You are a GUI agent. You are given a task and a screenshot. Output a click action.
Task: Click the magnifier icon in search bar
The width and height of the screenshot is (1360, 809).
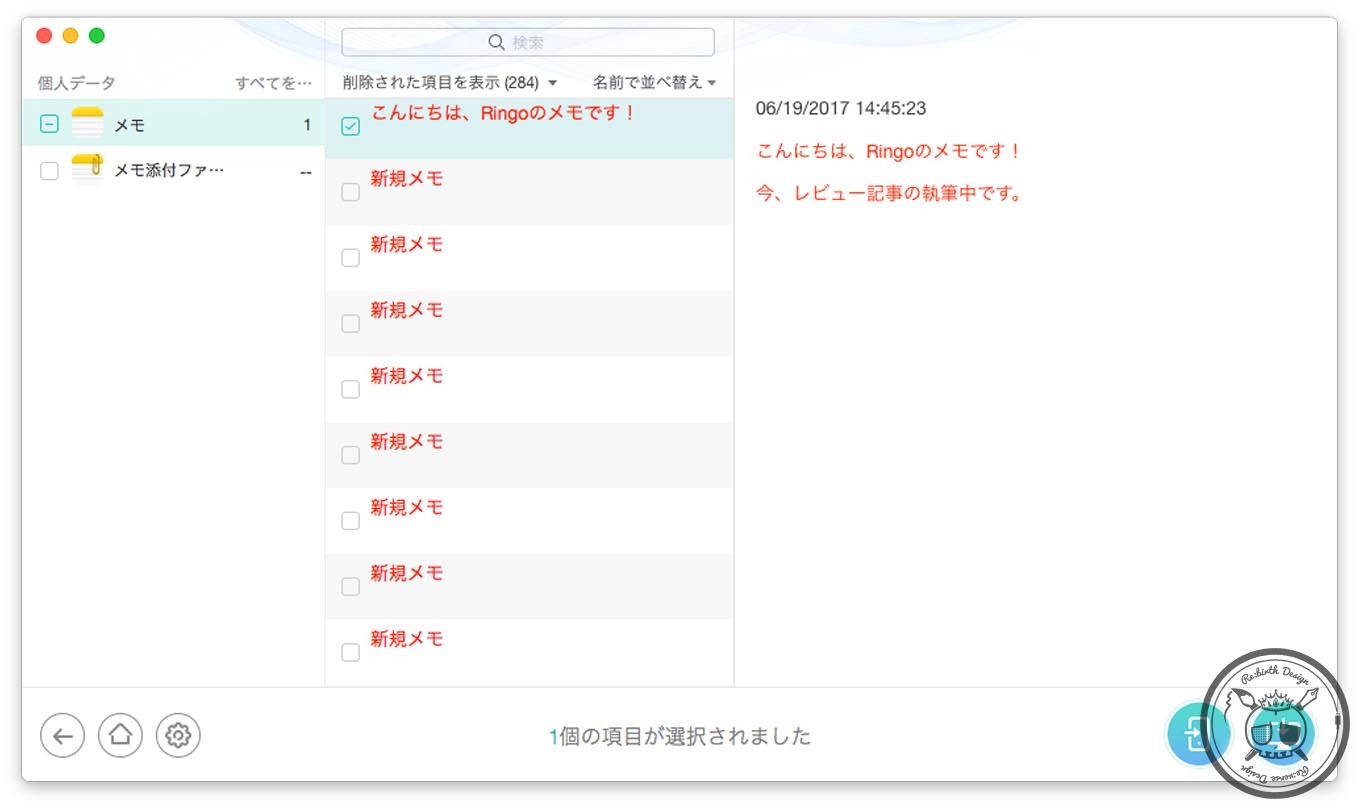pos(496,42)
